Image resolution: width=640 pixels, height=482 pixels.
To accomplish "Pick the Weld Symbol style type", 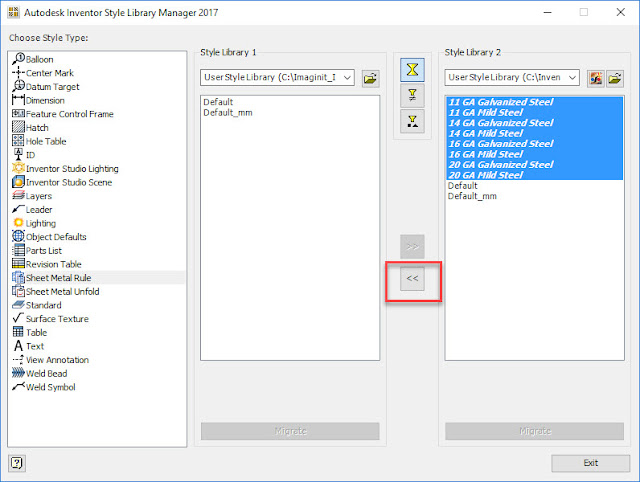I will click(x=44, y=387).
